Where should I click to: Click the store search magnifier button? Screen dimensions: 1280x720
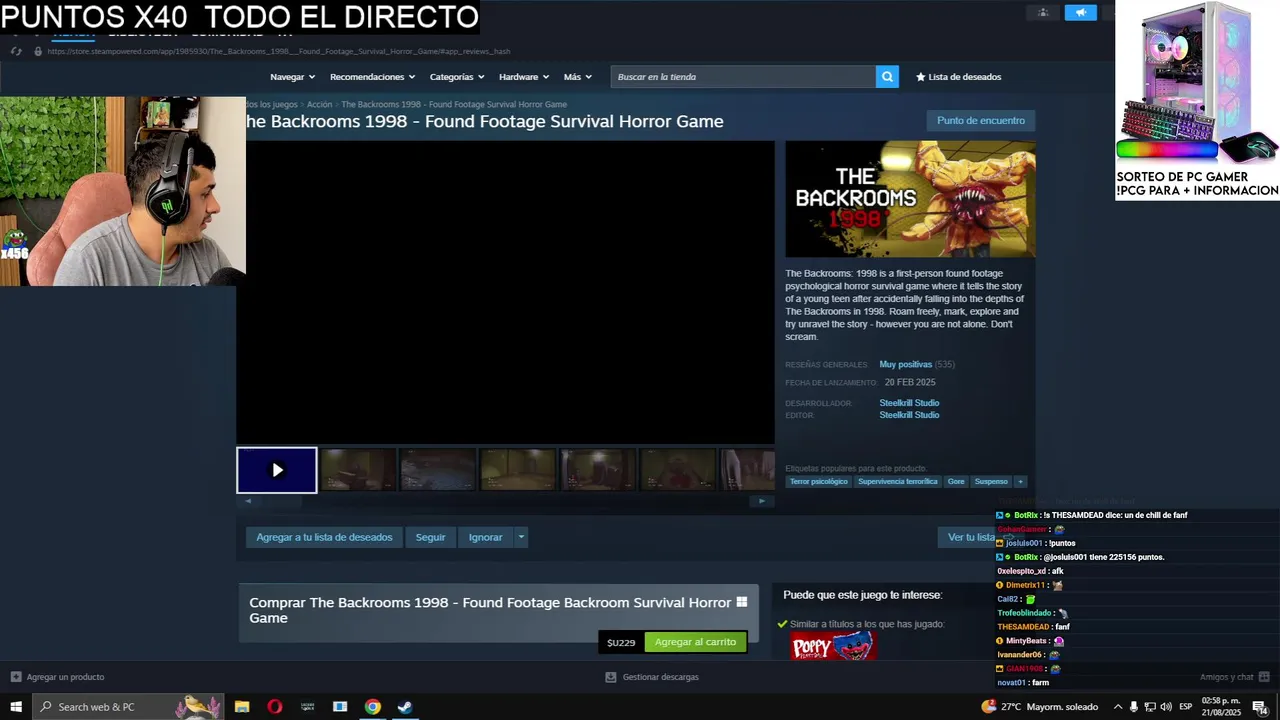[887, 77]
